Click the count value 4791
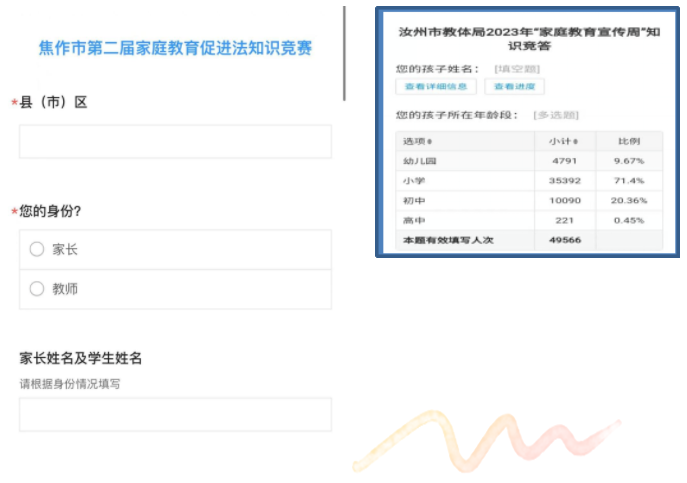The width and height of the screenshot is (687, 483). point(564,161)
